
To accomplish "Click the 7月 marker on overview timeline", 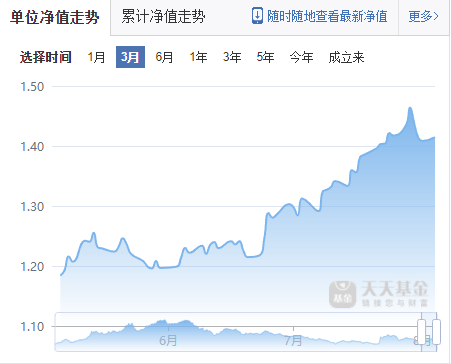I will [x=293, y=340].
